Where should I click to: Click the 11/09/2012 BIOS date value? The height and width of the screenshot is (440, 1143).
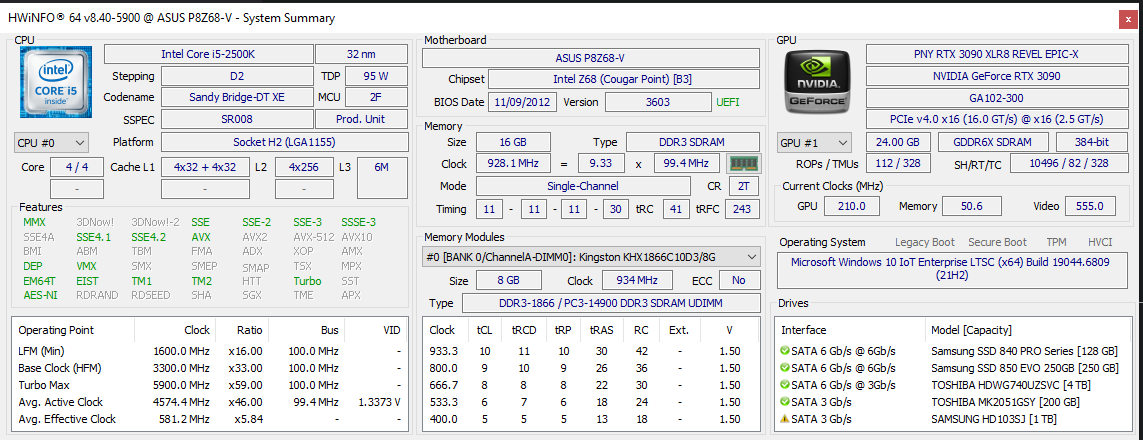523,102
